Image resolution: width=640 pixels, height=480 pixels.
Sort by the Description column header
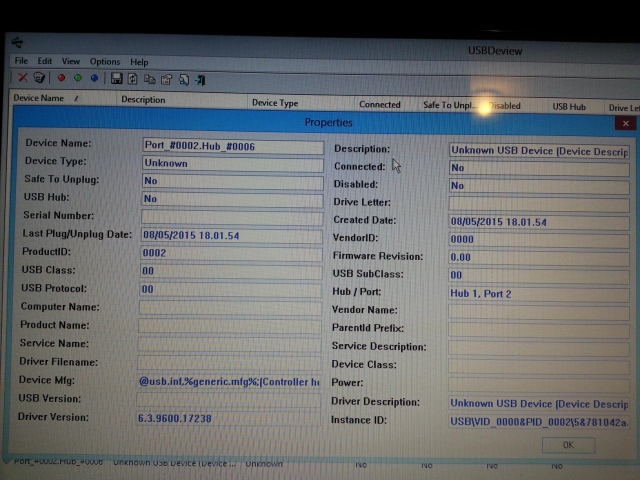coord(182,100)
